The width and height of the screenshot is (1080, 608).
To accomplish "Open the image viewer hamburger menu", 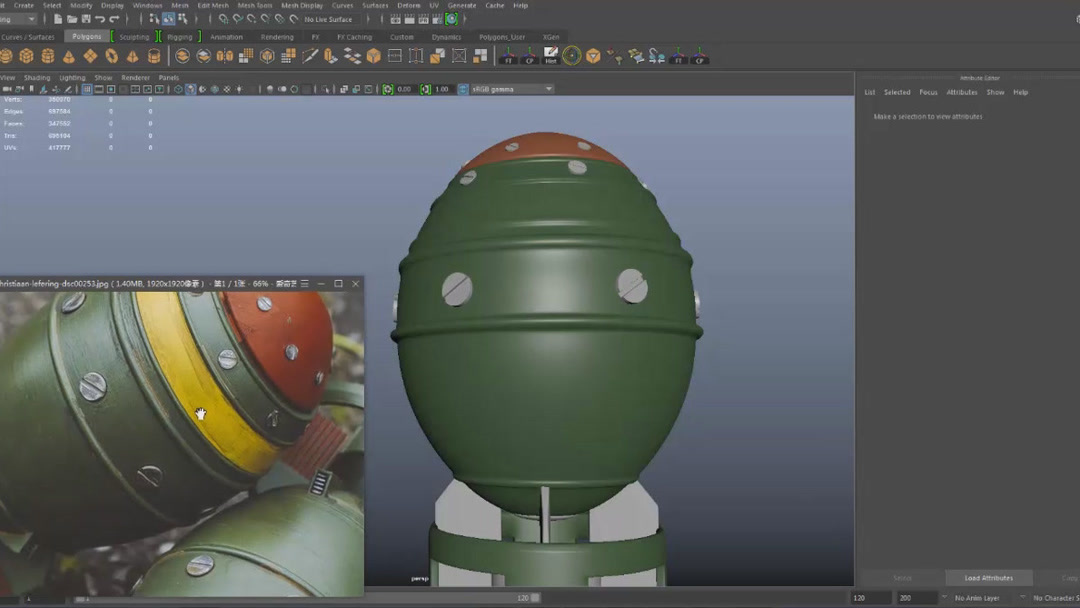I will pos(305,284).
